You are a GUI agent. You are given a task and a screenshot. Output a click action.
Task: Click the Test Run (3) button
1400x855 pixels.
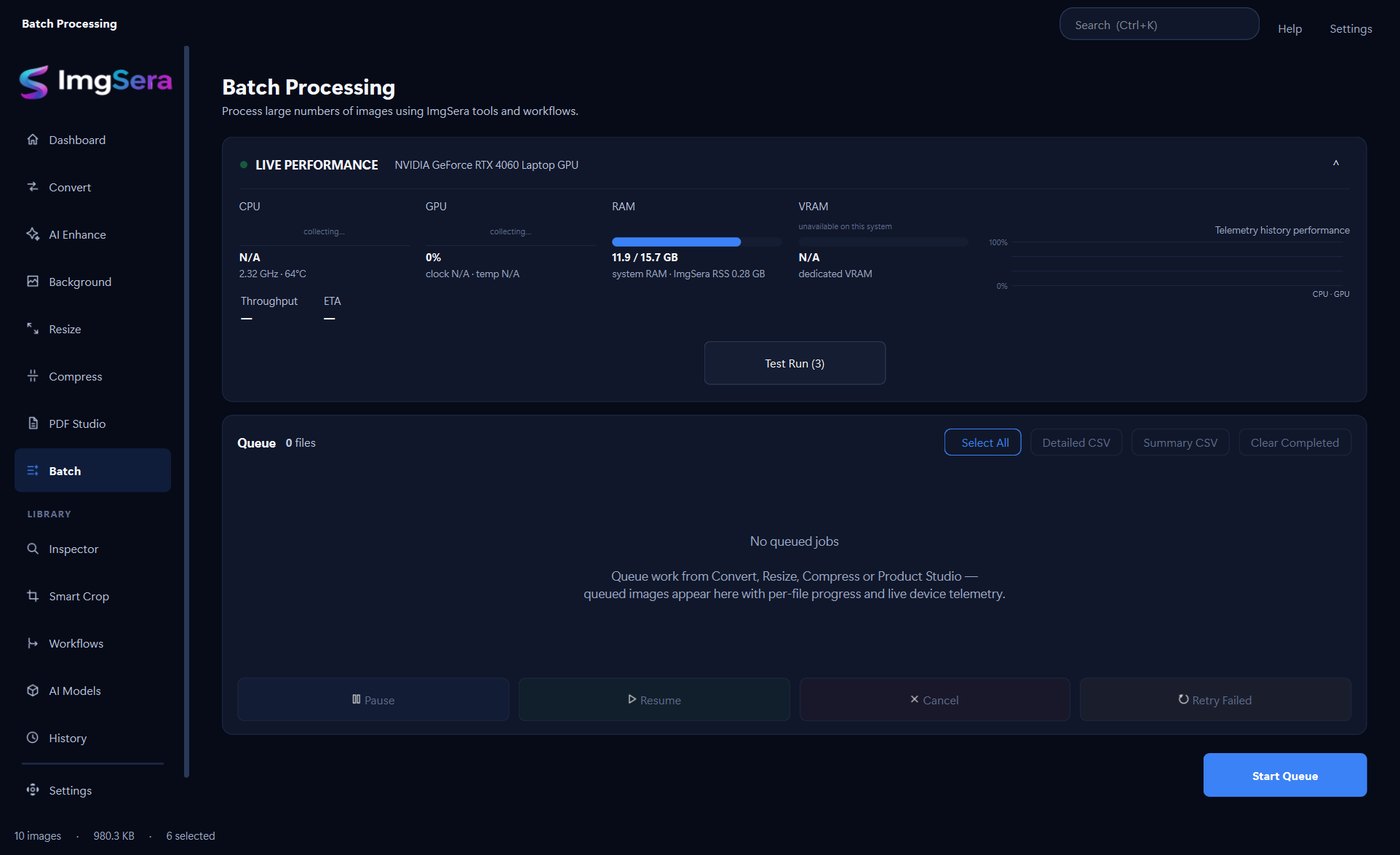click(x=795, y=363)
